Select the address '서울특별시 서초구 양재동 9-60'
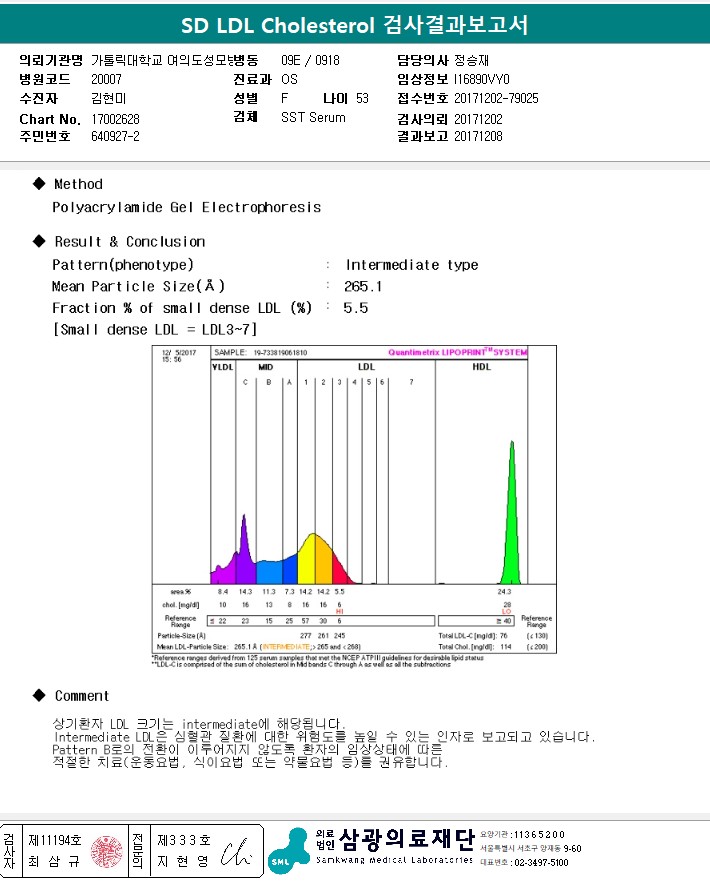 pos(531,848)
